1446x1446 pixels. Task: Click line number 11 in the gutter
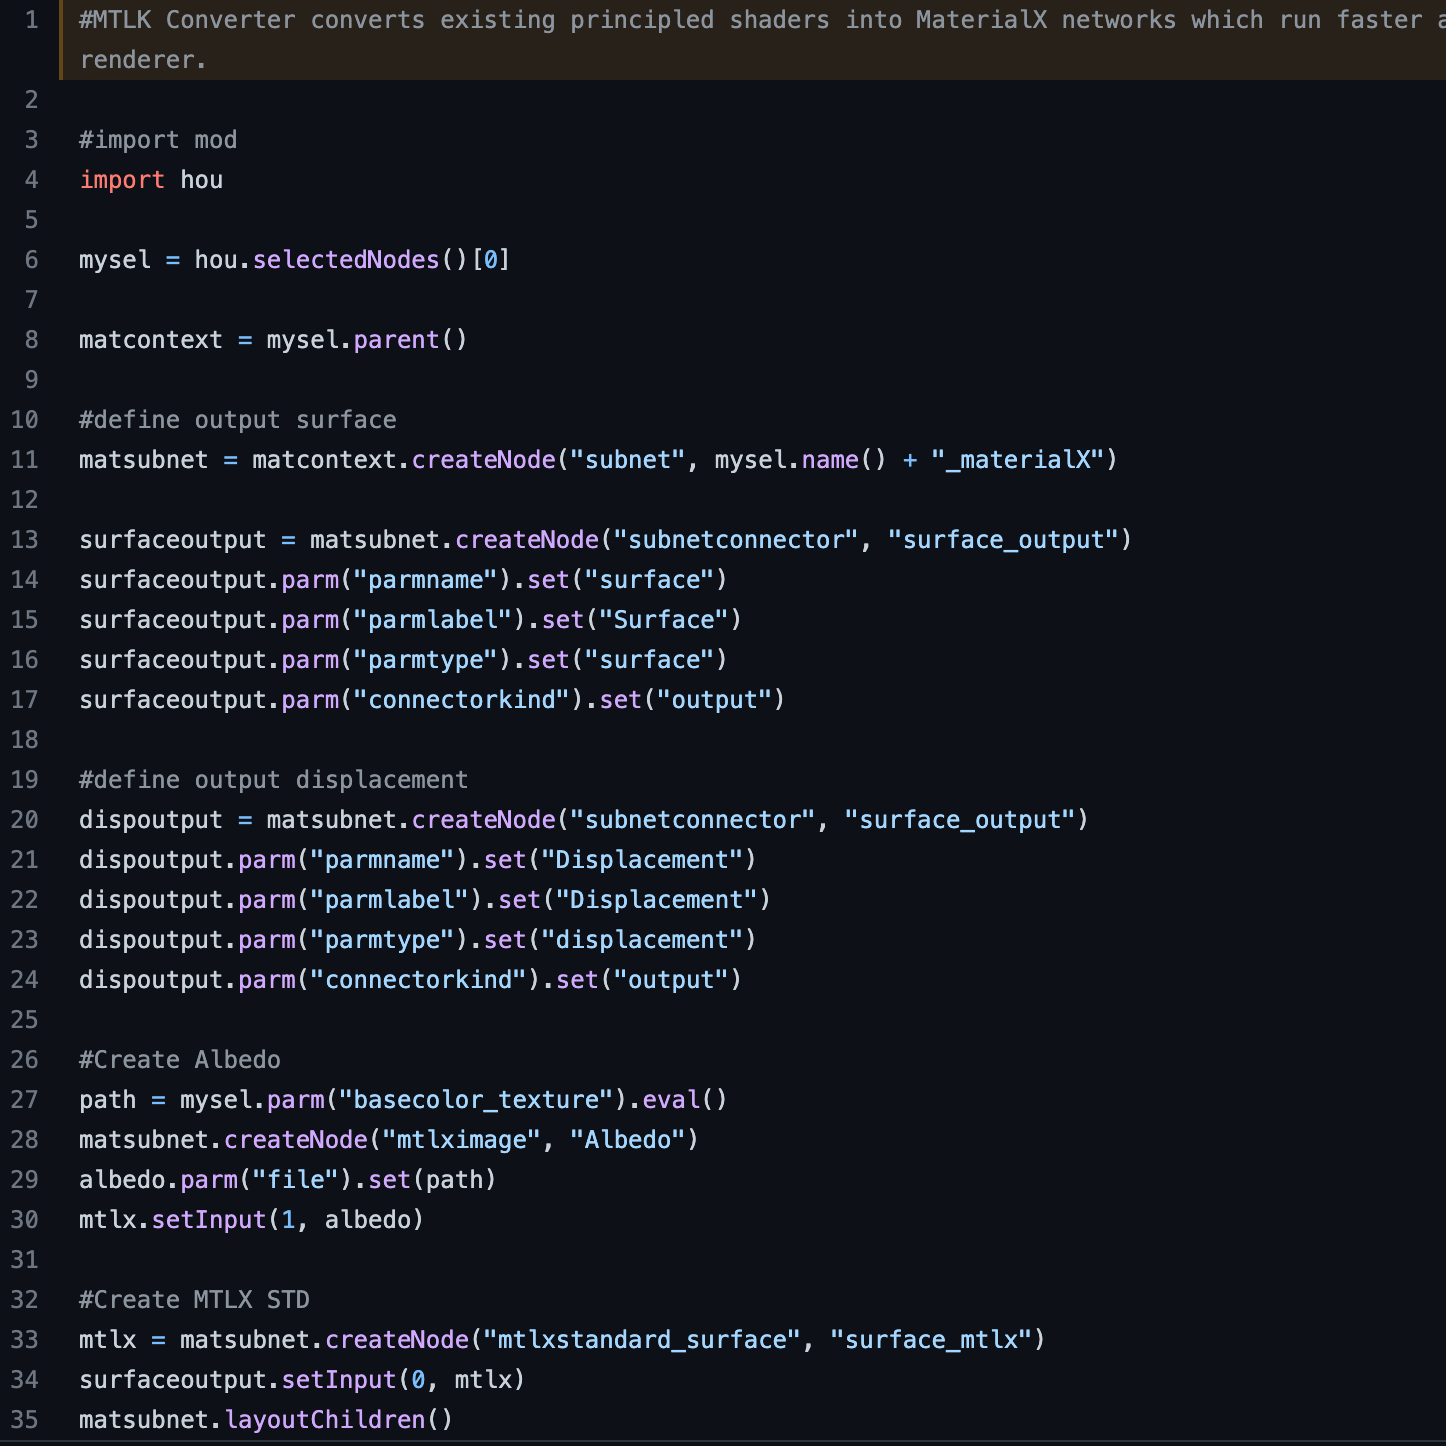point(24,460)
